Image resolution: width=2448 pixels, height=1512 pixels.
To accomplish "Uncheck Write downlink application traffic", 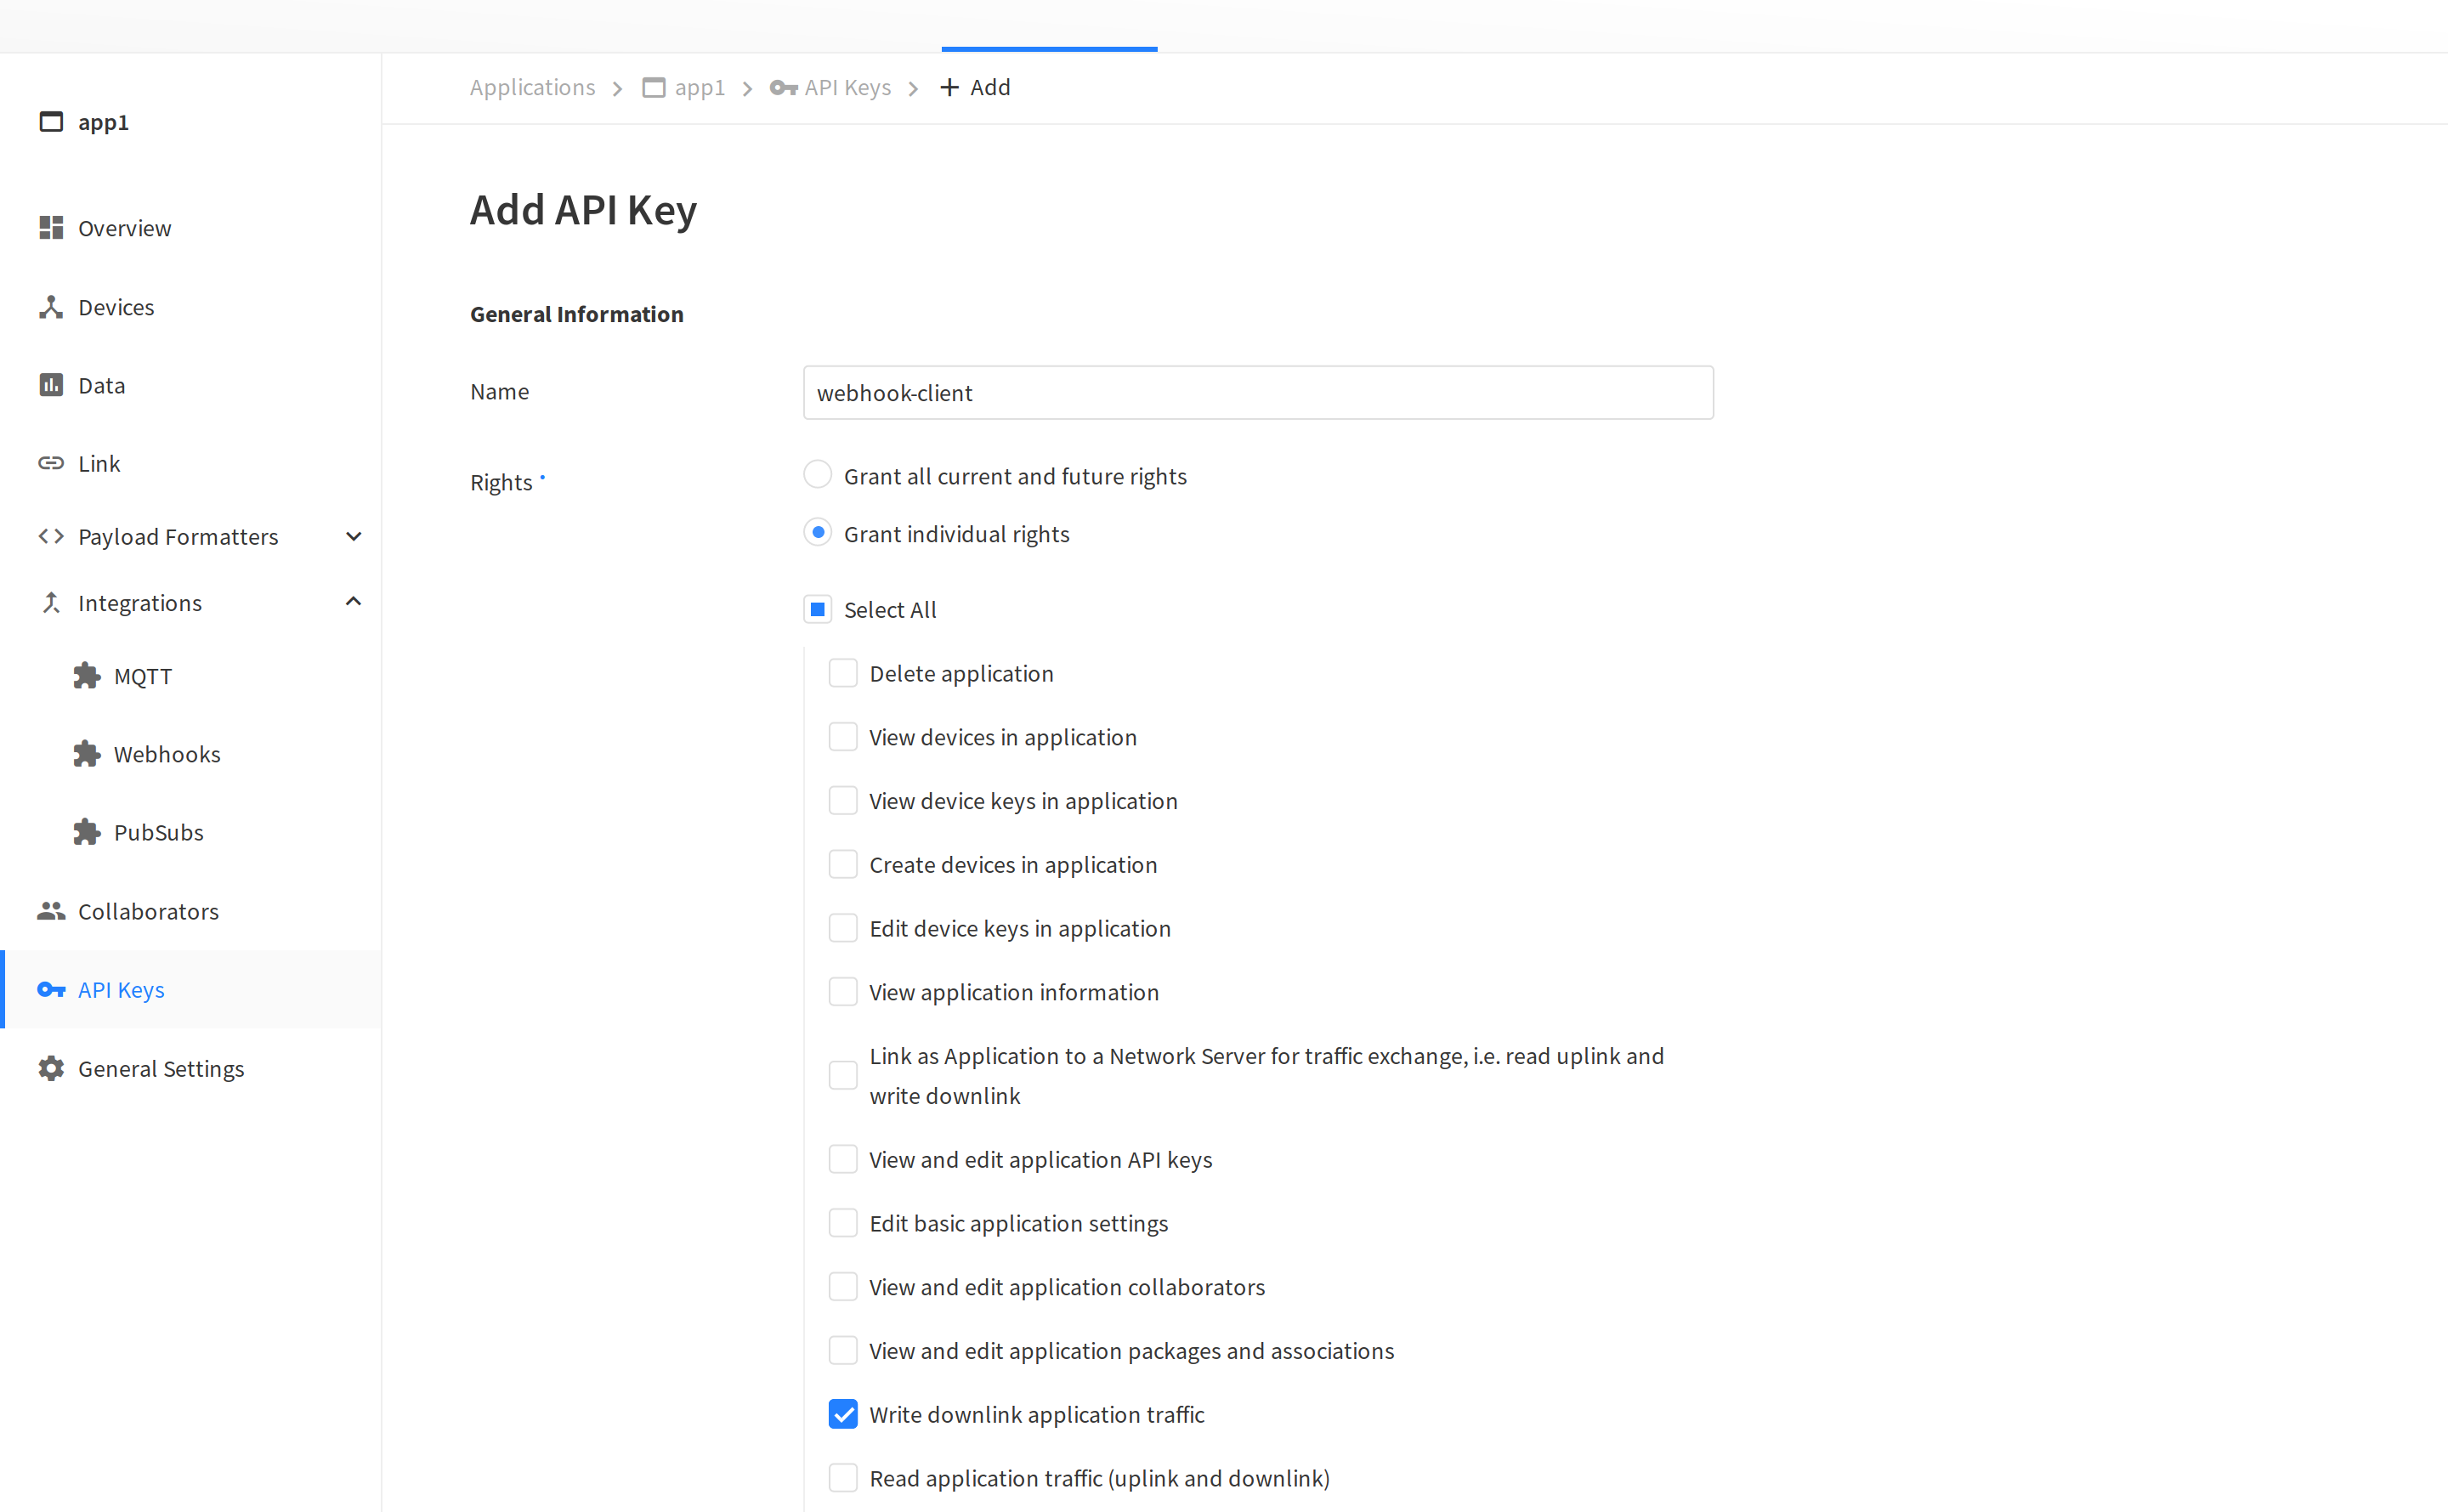I will click(x=843, y=1414).
